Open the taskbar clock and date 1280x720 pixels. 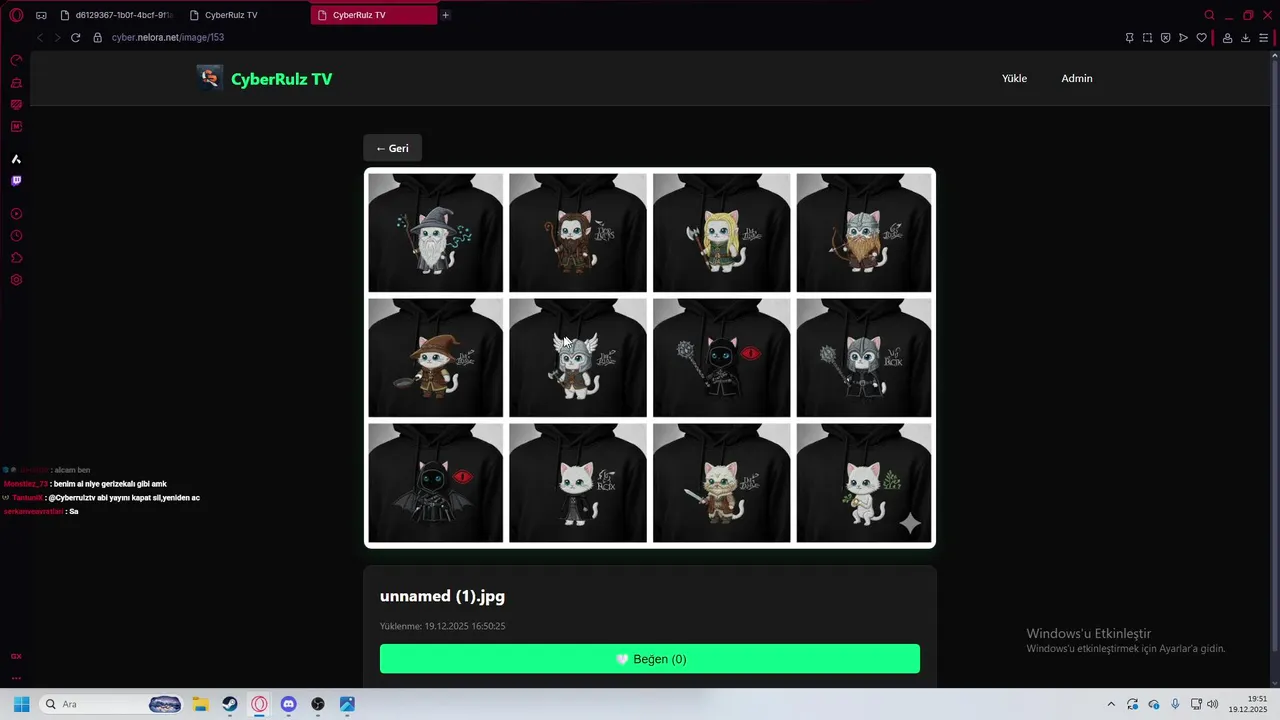[1250, 704]
